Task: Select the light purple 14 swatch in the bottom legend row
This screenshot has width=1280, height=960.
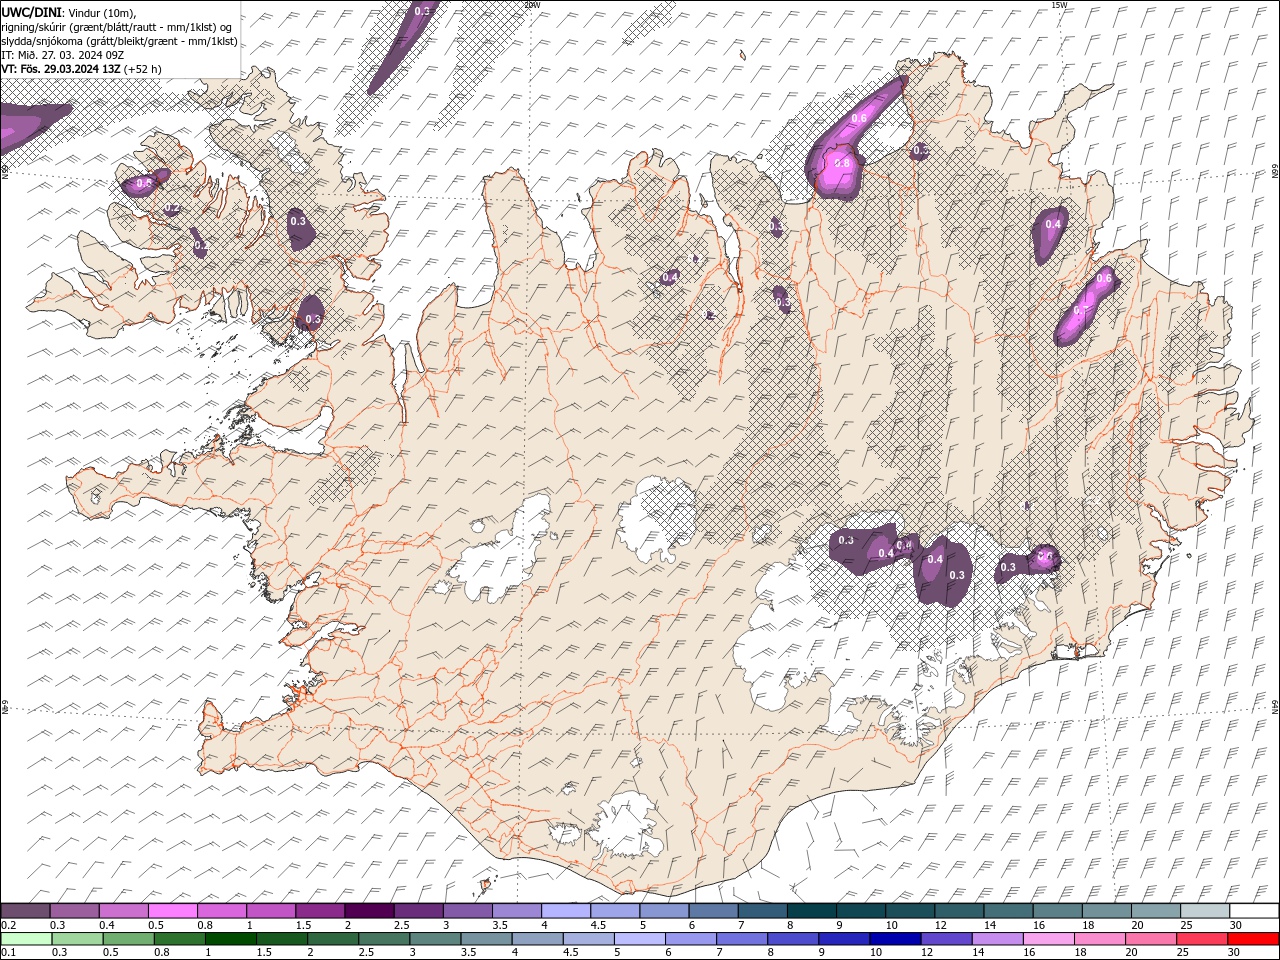Action: (996, 939)
